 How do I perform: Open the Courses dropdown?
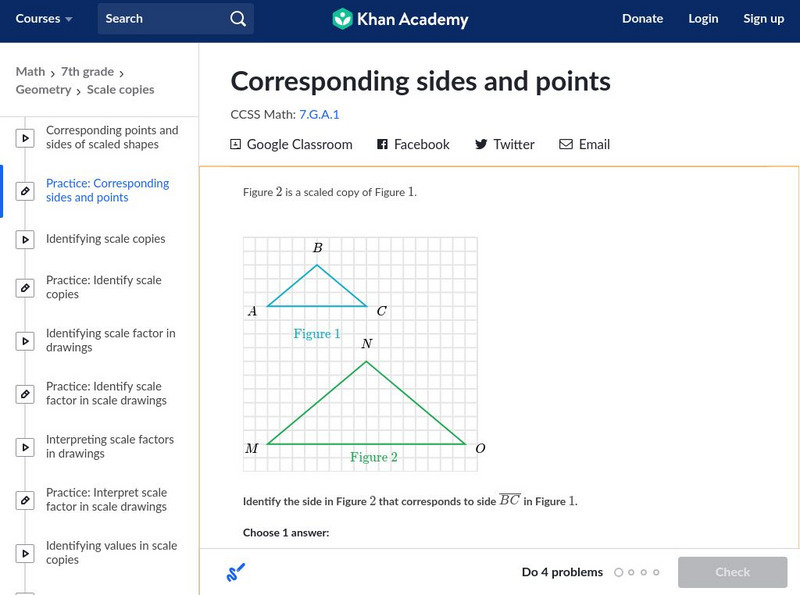coord(44,19)
